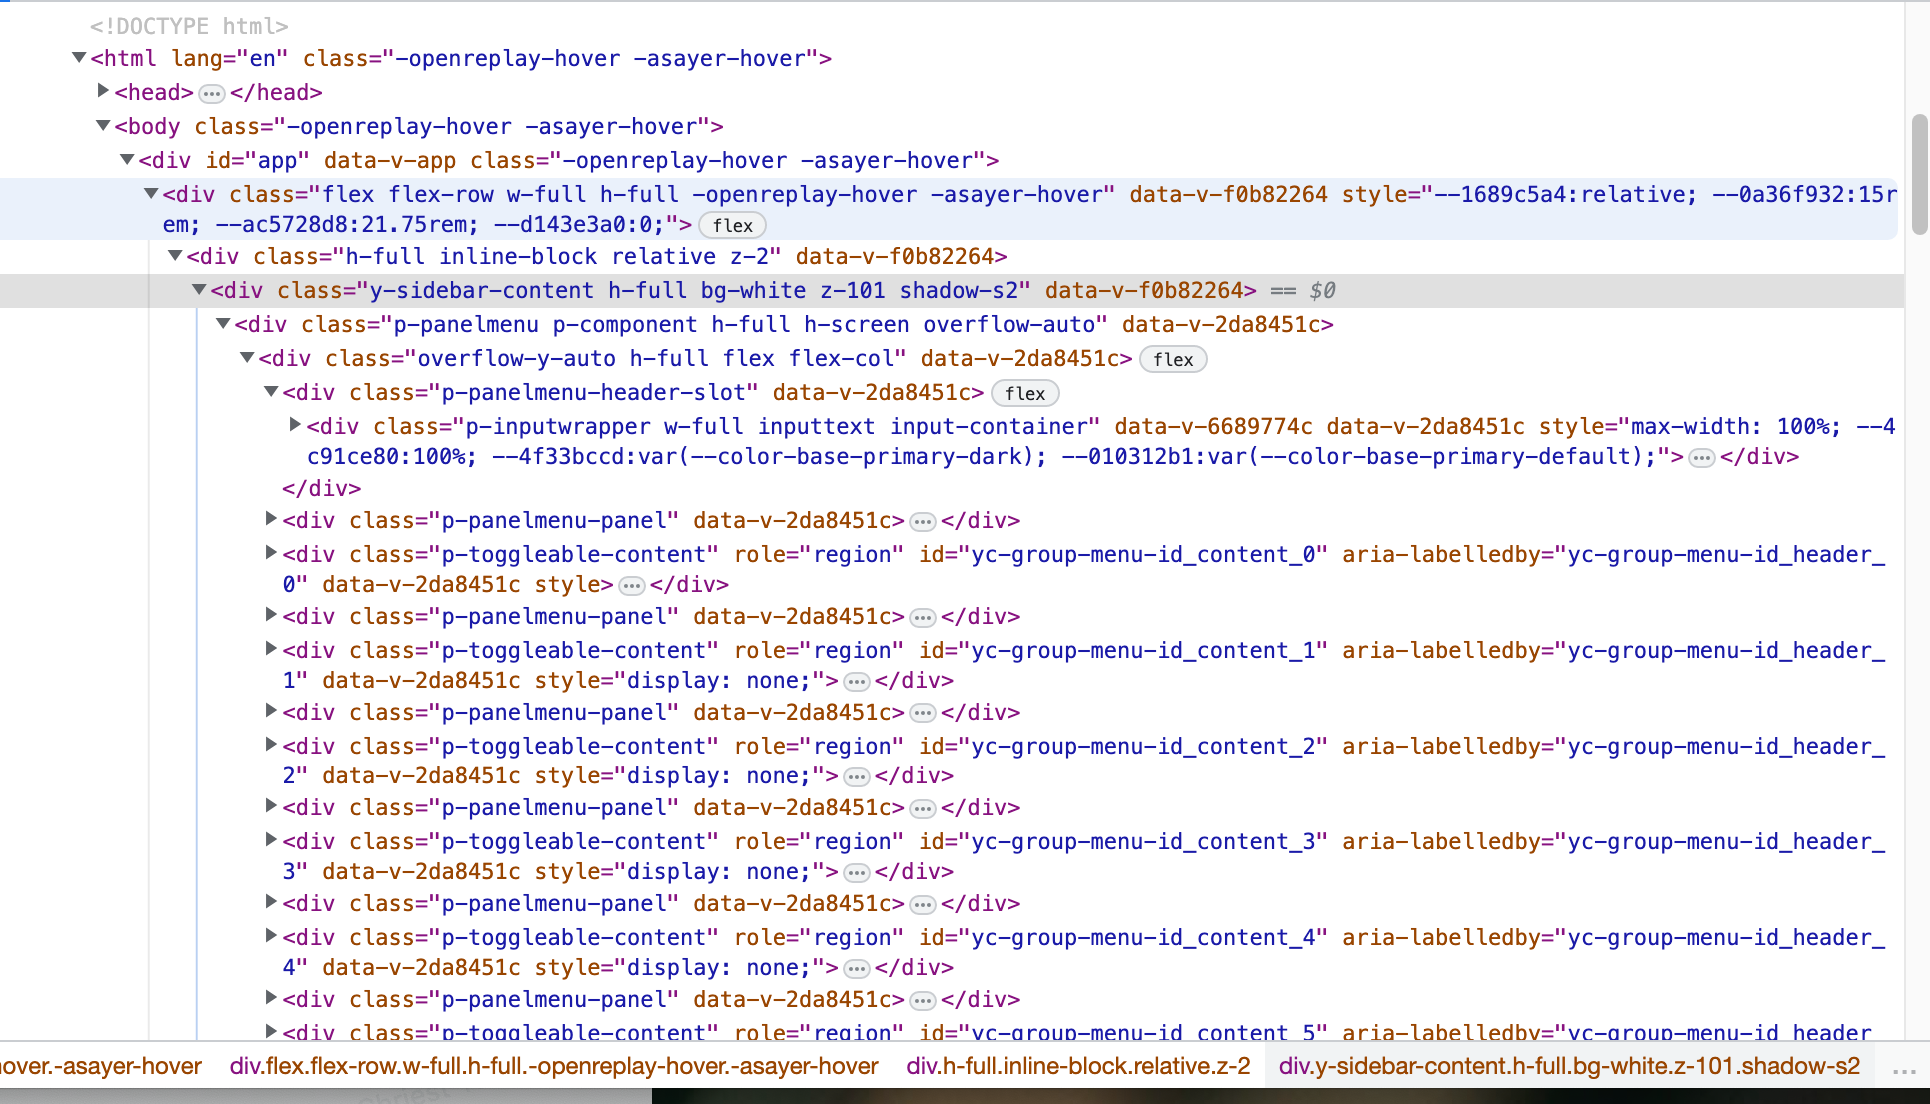Click ellipsis in yc-group-menu-id_content_1 div
This screenshot has width=1930, height=1104.
coord(856,681)
